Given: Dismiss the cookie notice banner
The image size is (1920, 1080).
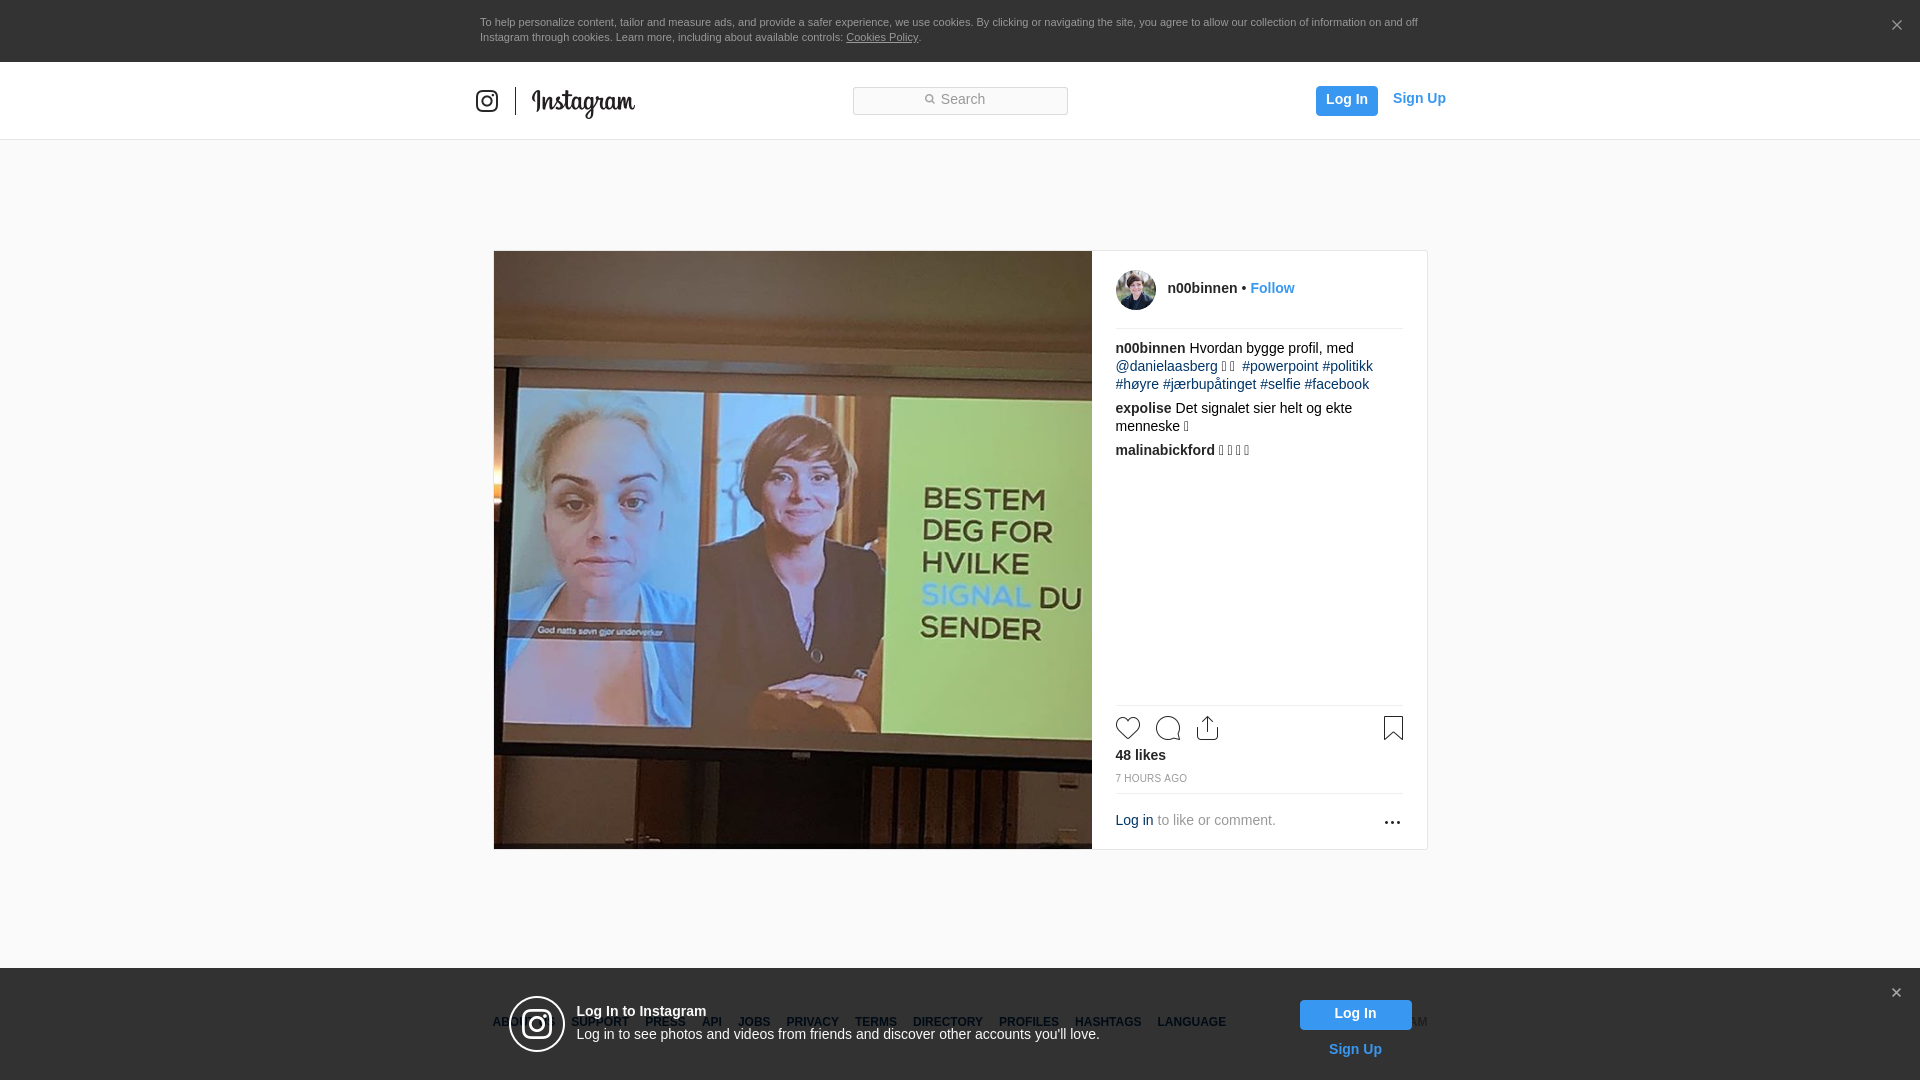Looking at the screenshot, I should coord(1896,26).
